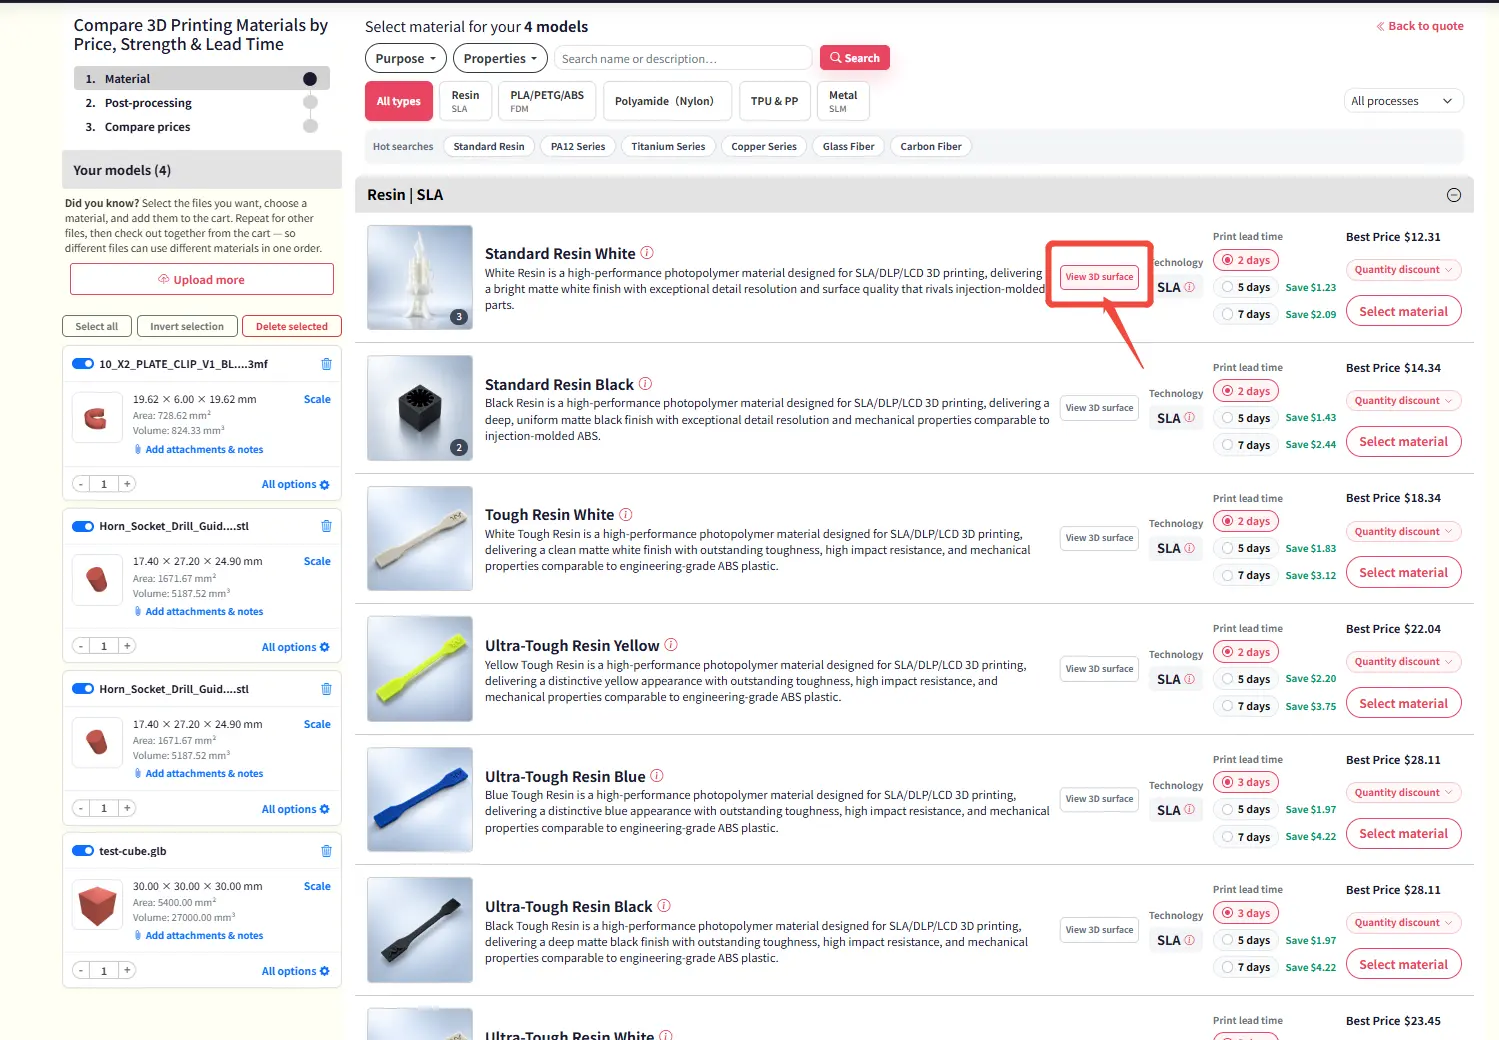The width and height of the screenshot is (1499, 1040).
Task: Open info icon beside Standard Resin Black
Action: pos(646,384)
